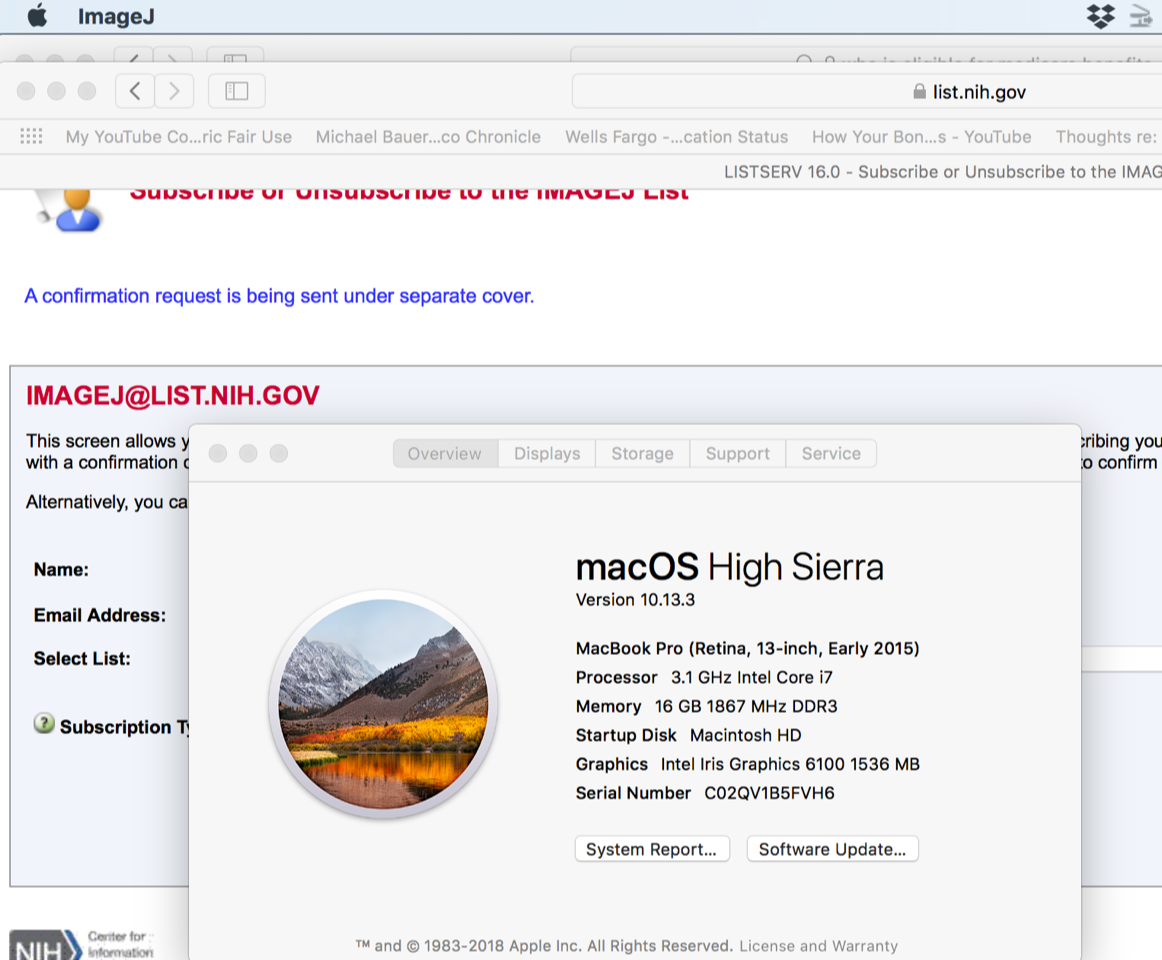Image resolution: width=1162 pixels, height=960 pixels.
Task: Click the Subscription Type help icon
Action: click(x=44, y=723)
